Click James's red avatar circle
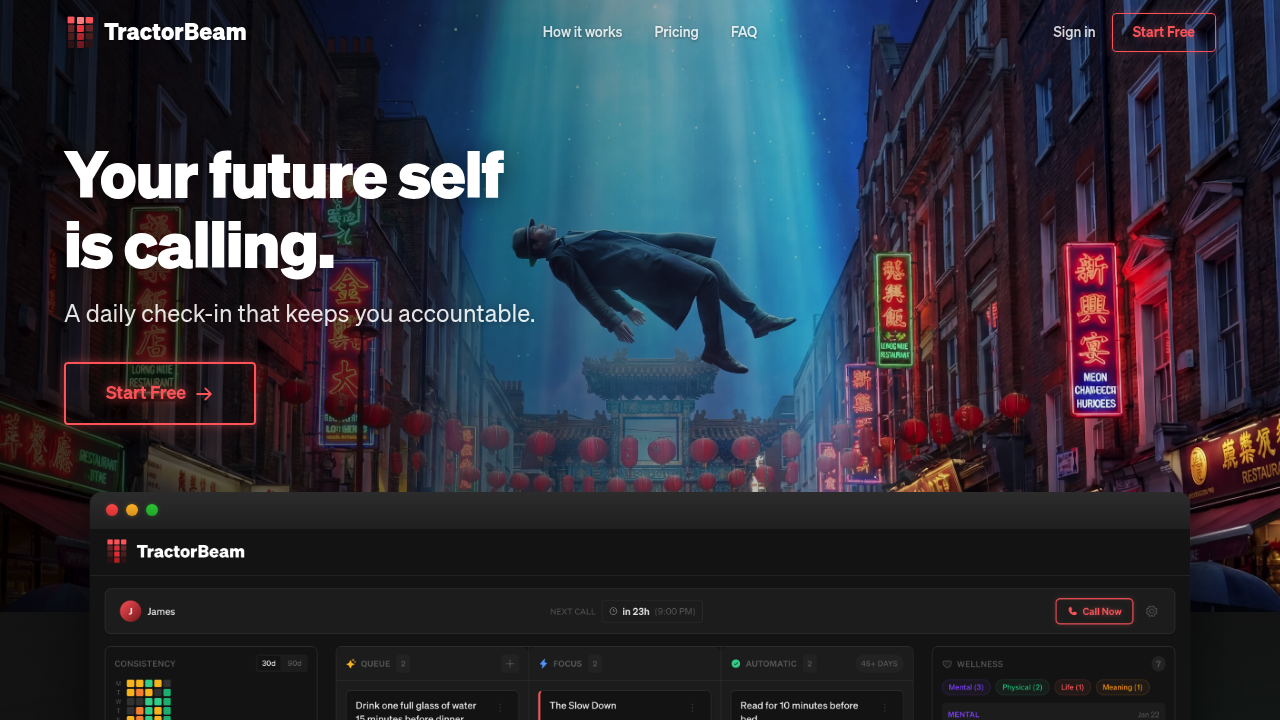This screenshot has width=1280, height=720. (130, 611)
